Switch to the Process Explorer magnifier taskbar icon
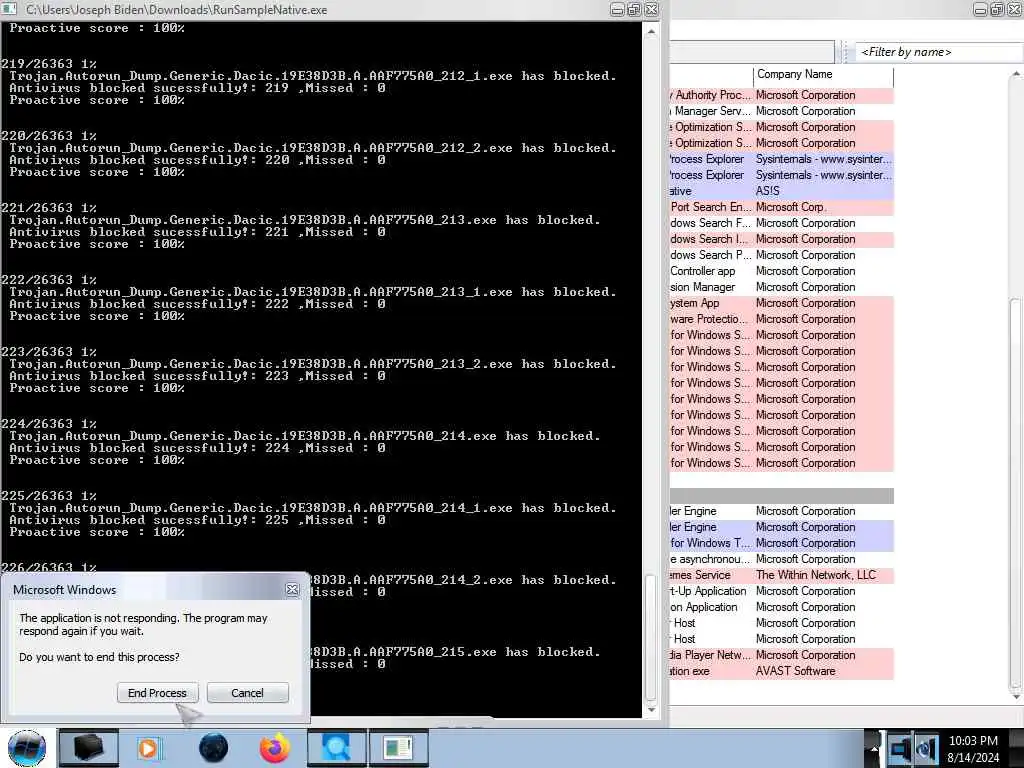 [336, 748]
